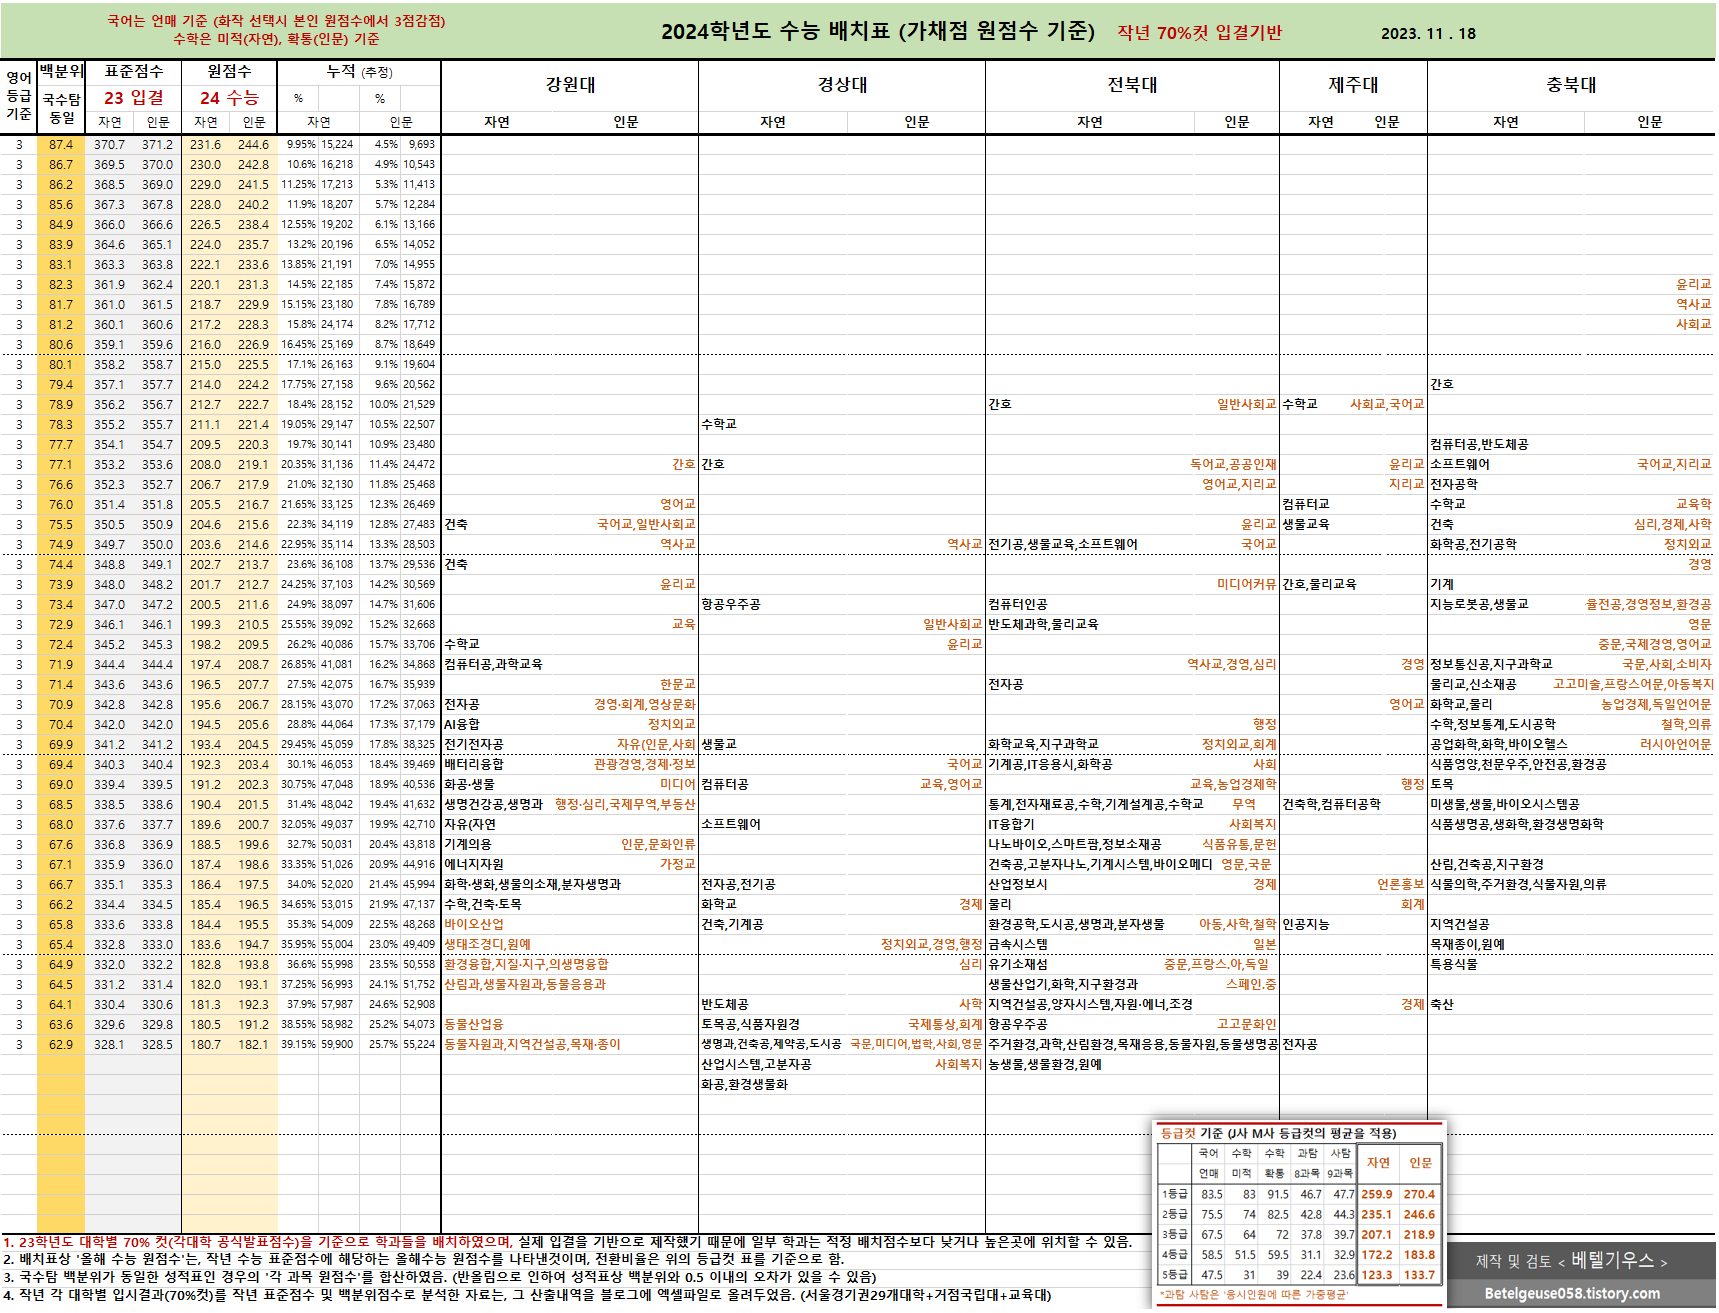Click 반도체과학,물리교육 in 전북대 column
1719x1313 pixels.
[x=1043, y=624]
